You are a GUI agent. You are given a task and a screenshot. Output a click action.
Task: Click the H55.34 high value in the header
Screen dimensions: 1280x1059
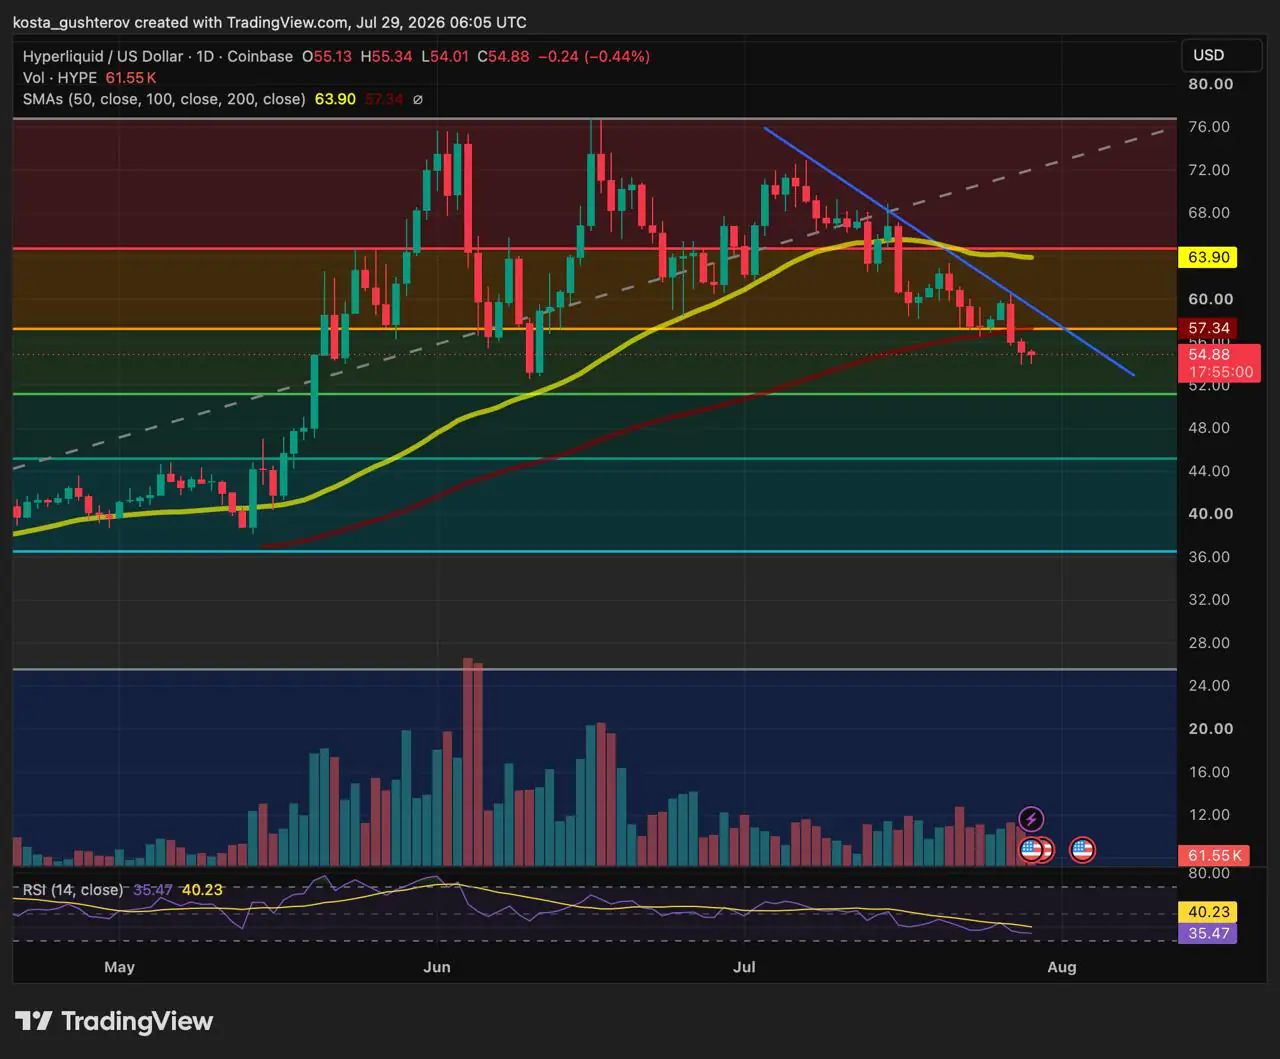coord(386,56)
